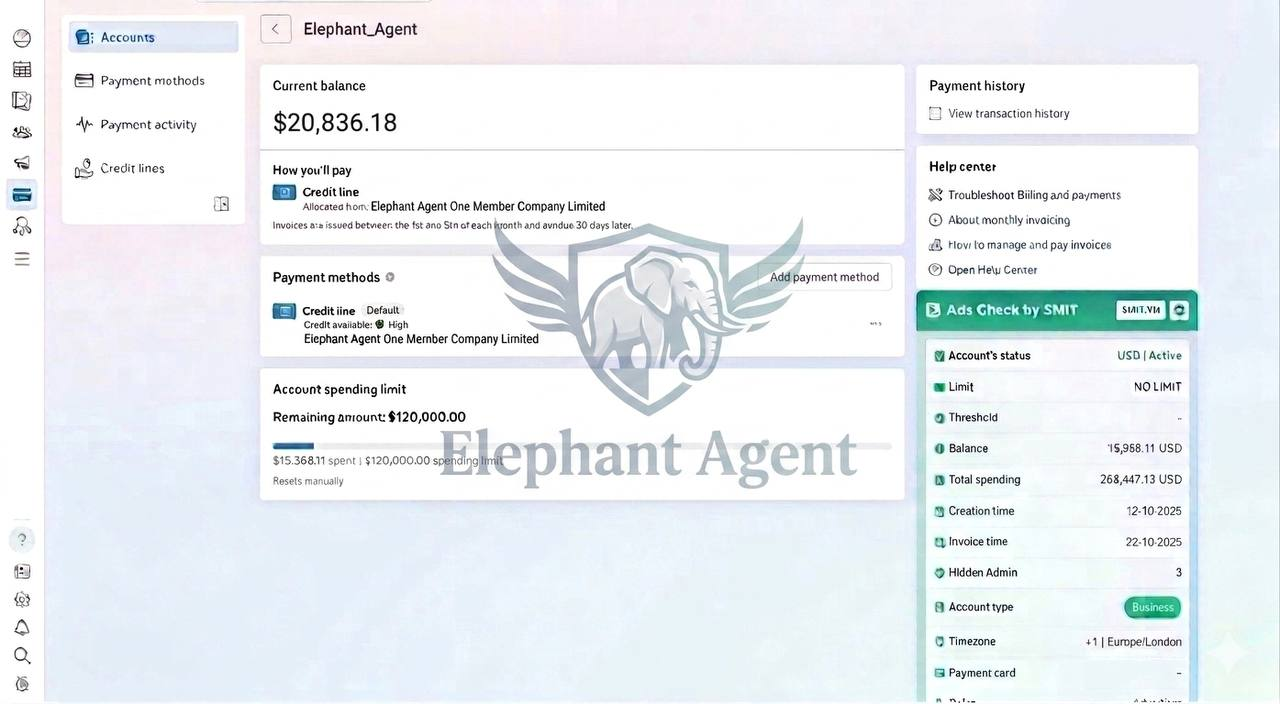The image size is (1280, 704).
Task: Open the table grid icon in left rail
Action: click(22, 69)
